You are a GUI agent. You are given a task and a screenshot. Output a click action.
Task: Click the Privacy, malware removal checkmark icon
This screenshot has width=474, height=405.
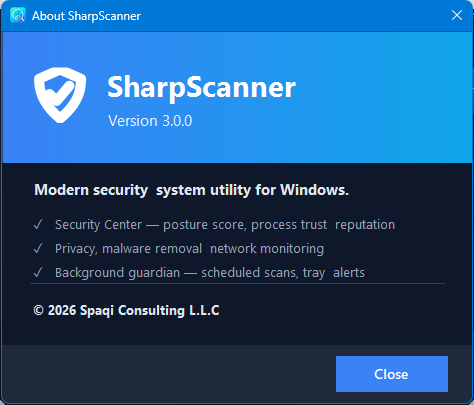pos(38,248)
